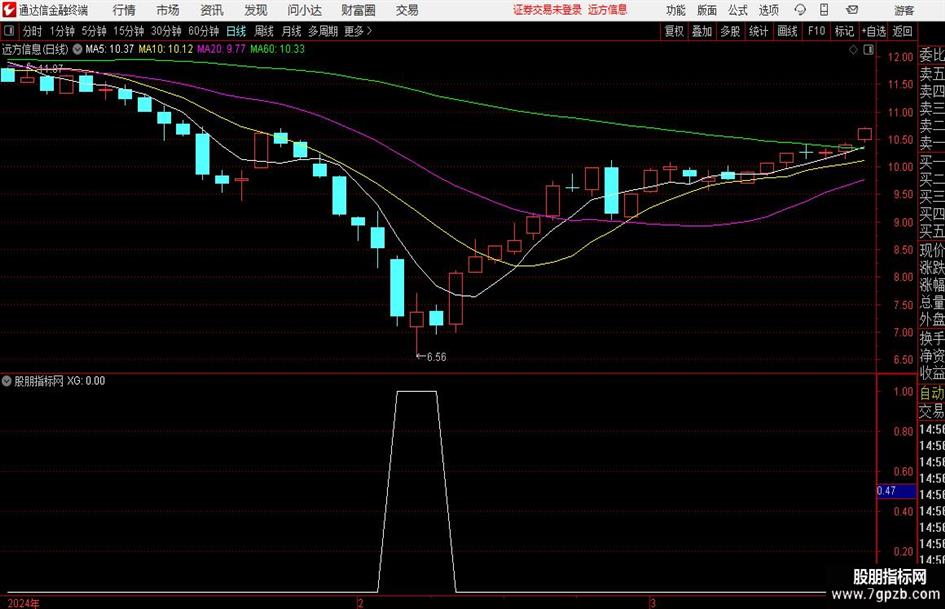945x609 pixels.
Task: Click the 标记 mark toolbar button
Action: (x=844, y=31)
